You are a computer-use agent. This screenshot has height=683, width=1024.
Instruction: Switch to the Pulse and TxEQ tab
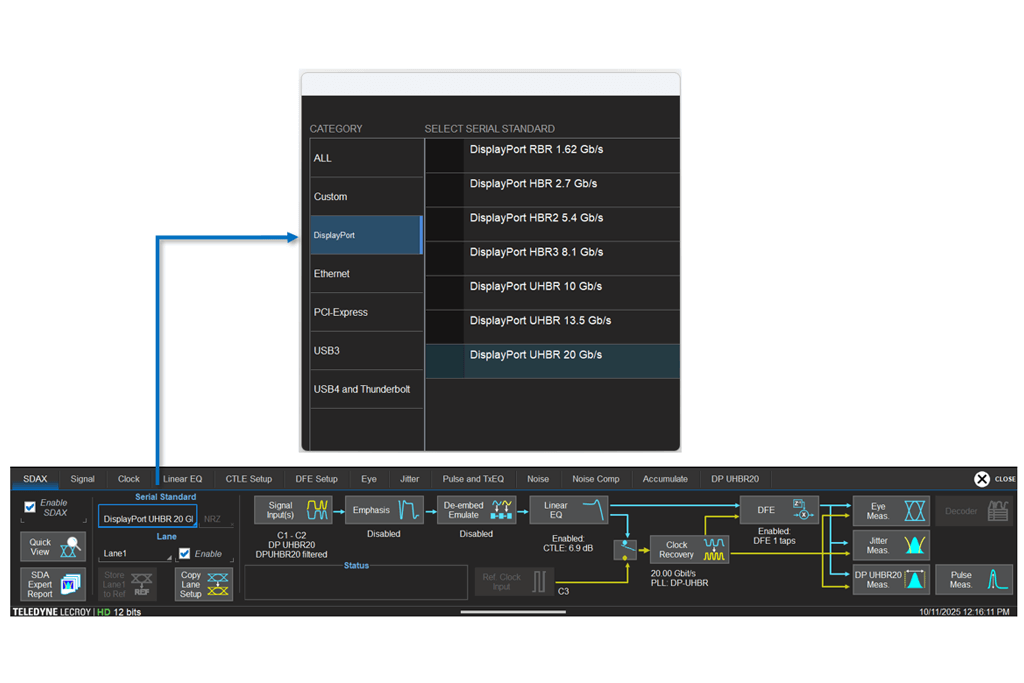click(x=473, y=479)
